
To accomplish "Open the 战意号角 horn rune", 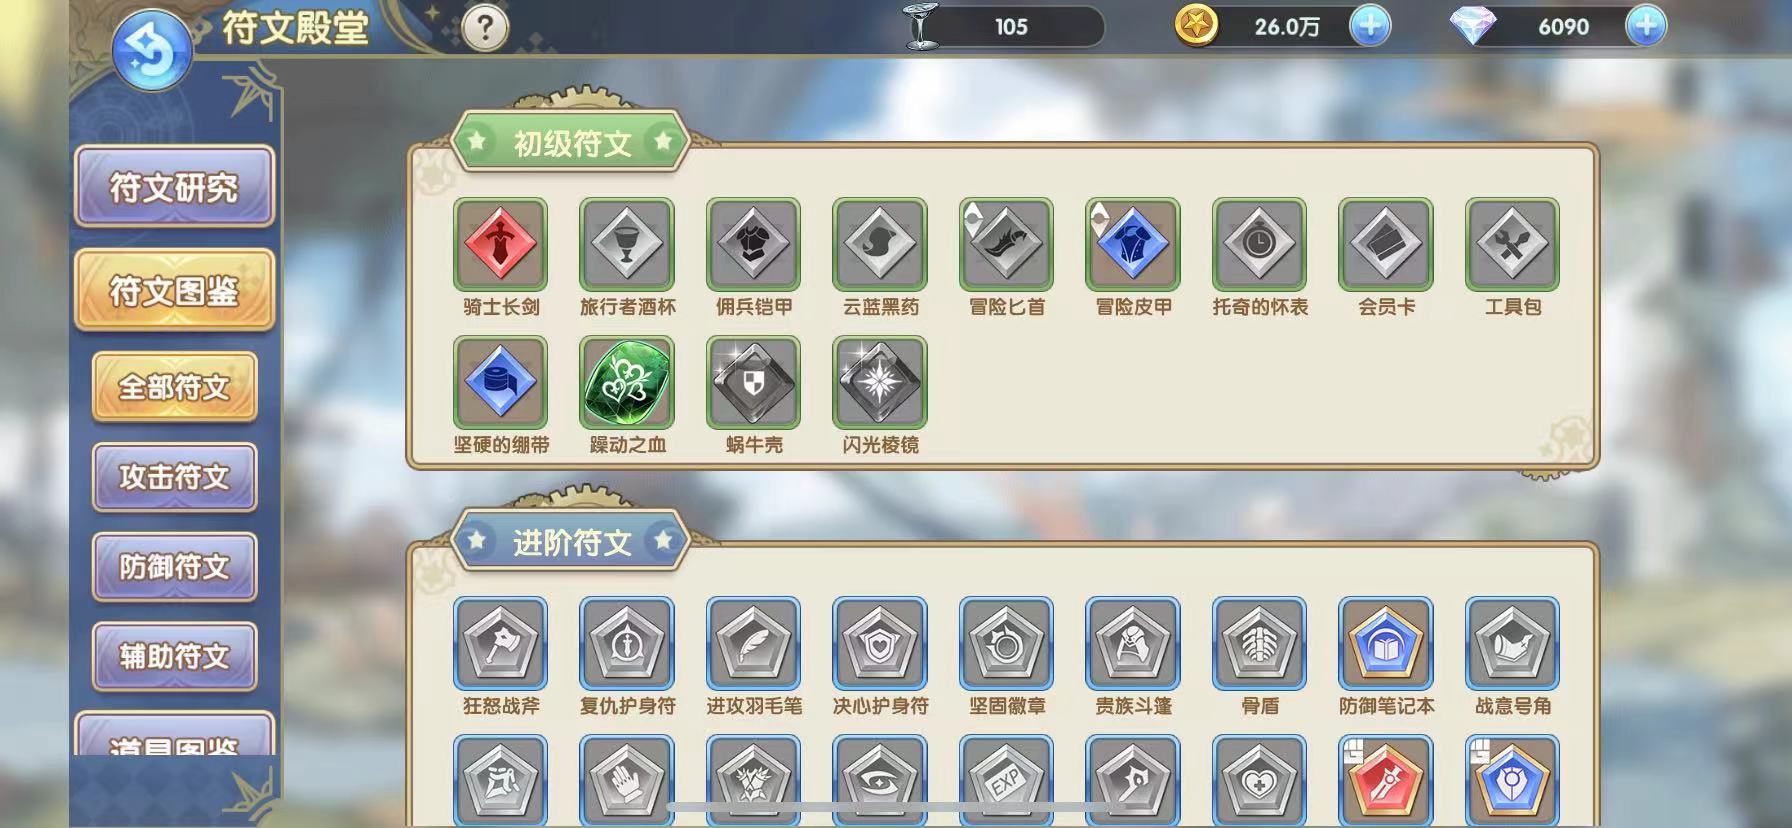I will click(x=1512, y=644).
